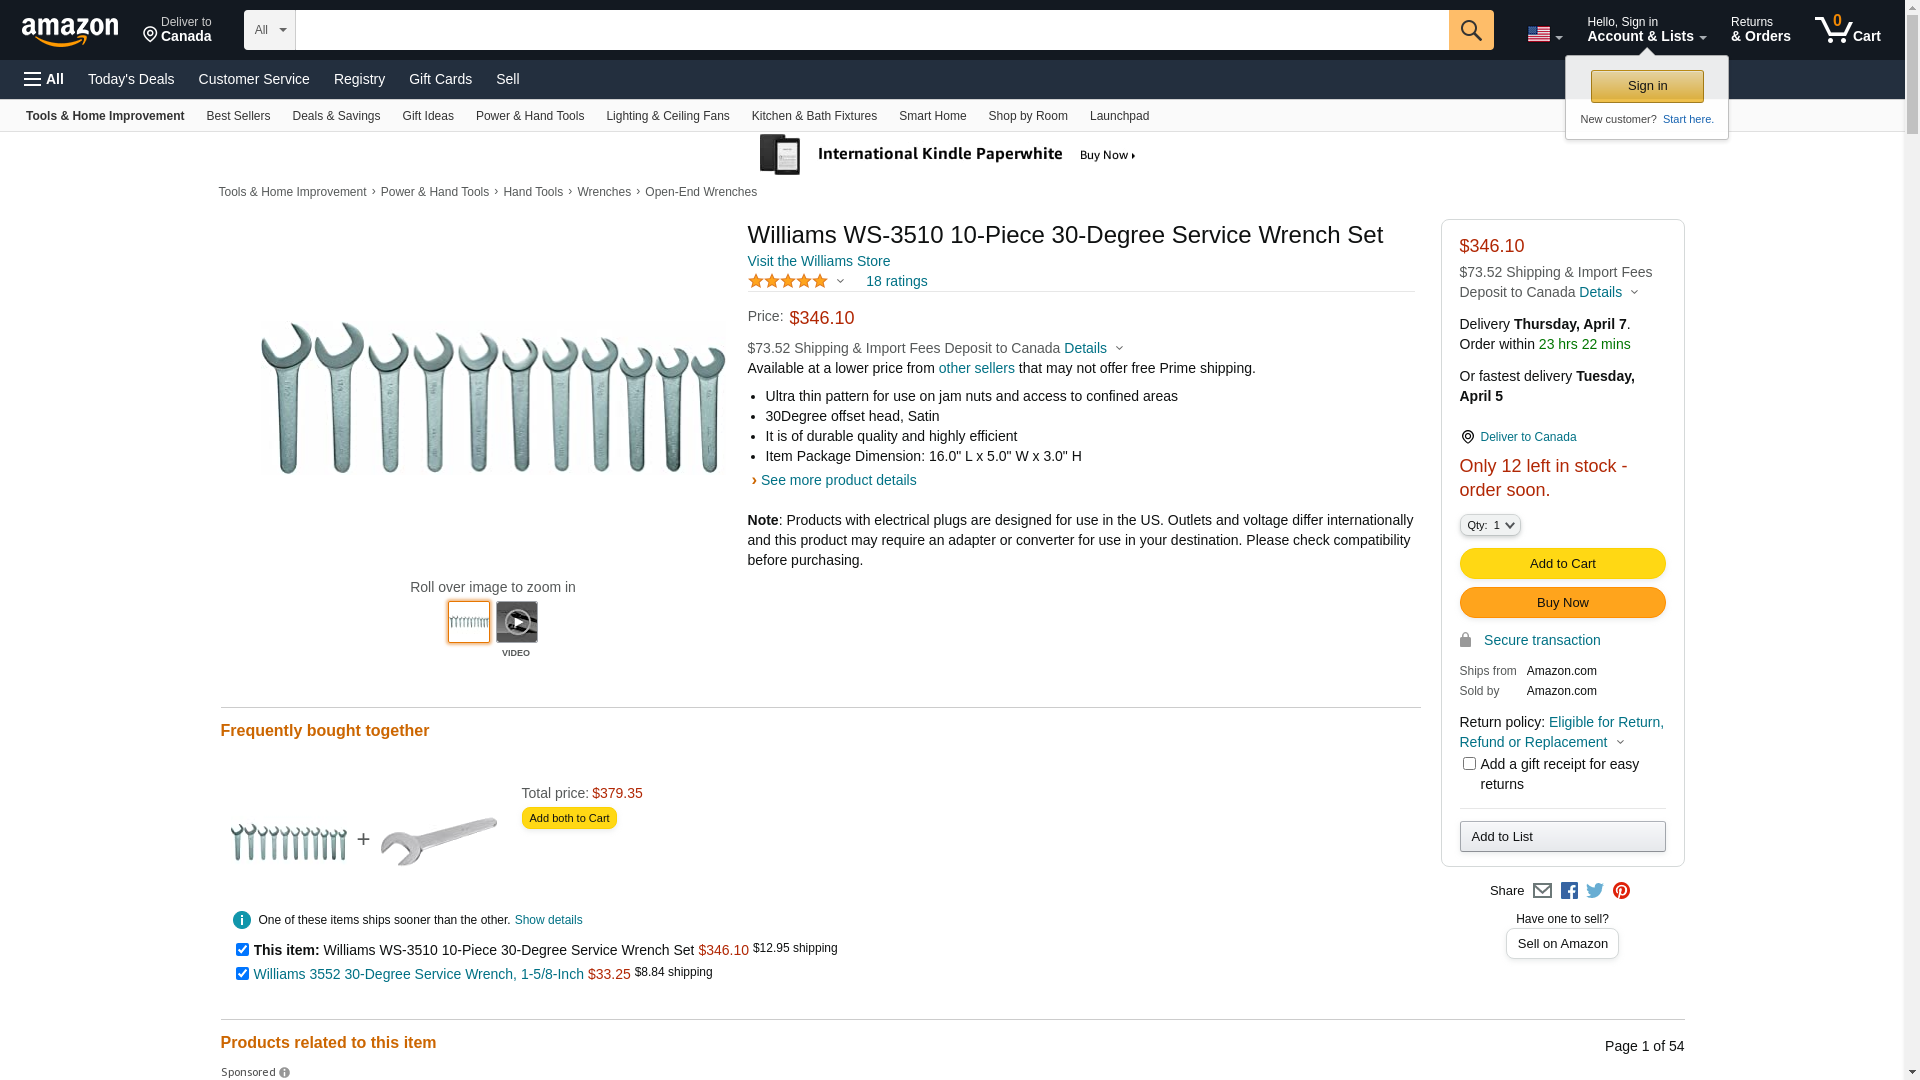Open Today's Deals in the navigation bar
Image resolution: width=1920 pixels, height=1080 pixels.
coord(131,79)
